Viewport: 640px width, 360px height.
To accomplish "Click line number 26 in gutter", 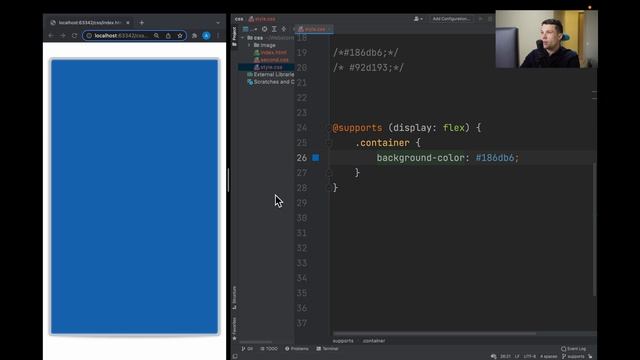I will point(302,158).
